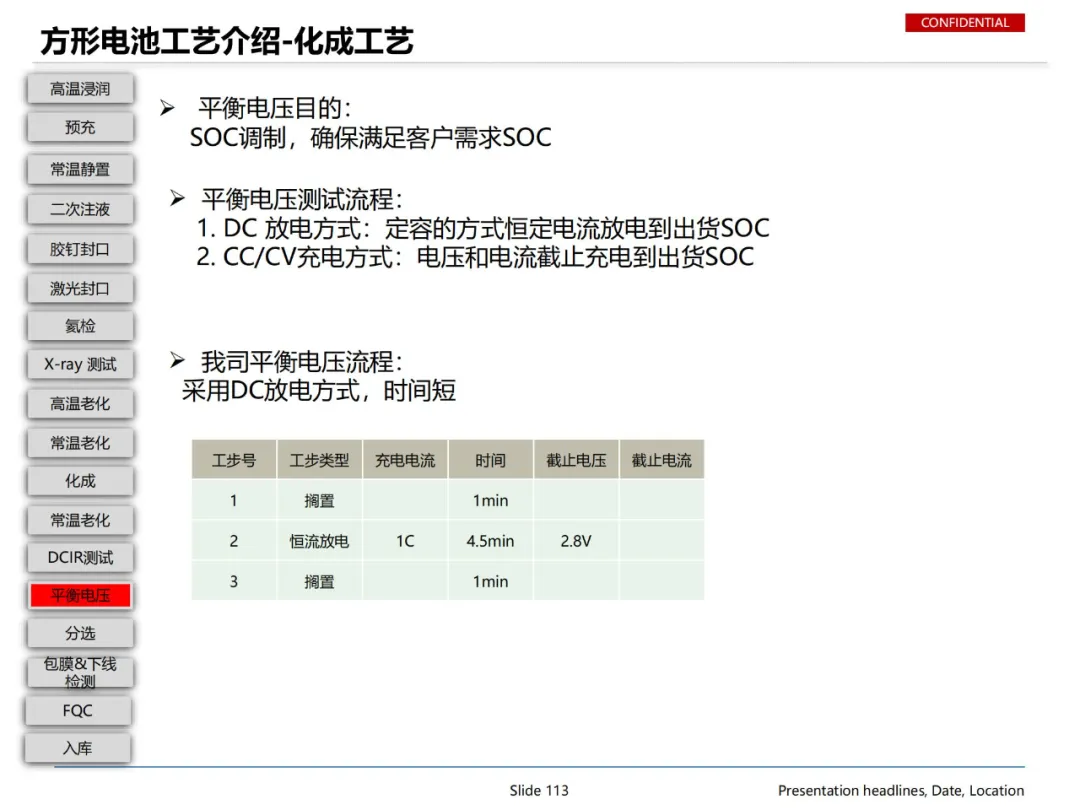1080x810 pixels.
Task: Click the 截止电压 table header
Action: pos(576,460)
